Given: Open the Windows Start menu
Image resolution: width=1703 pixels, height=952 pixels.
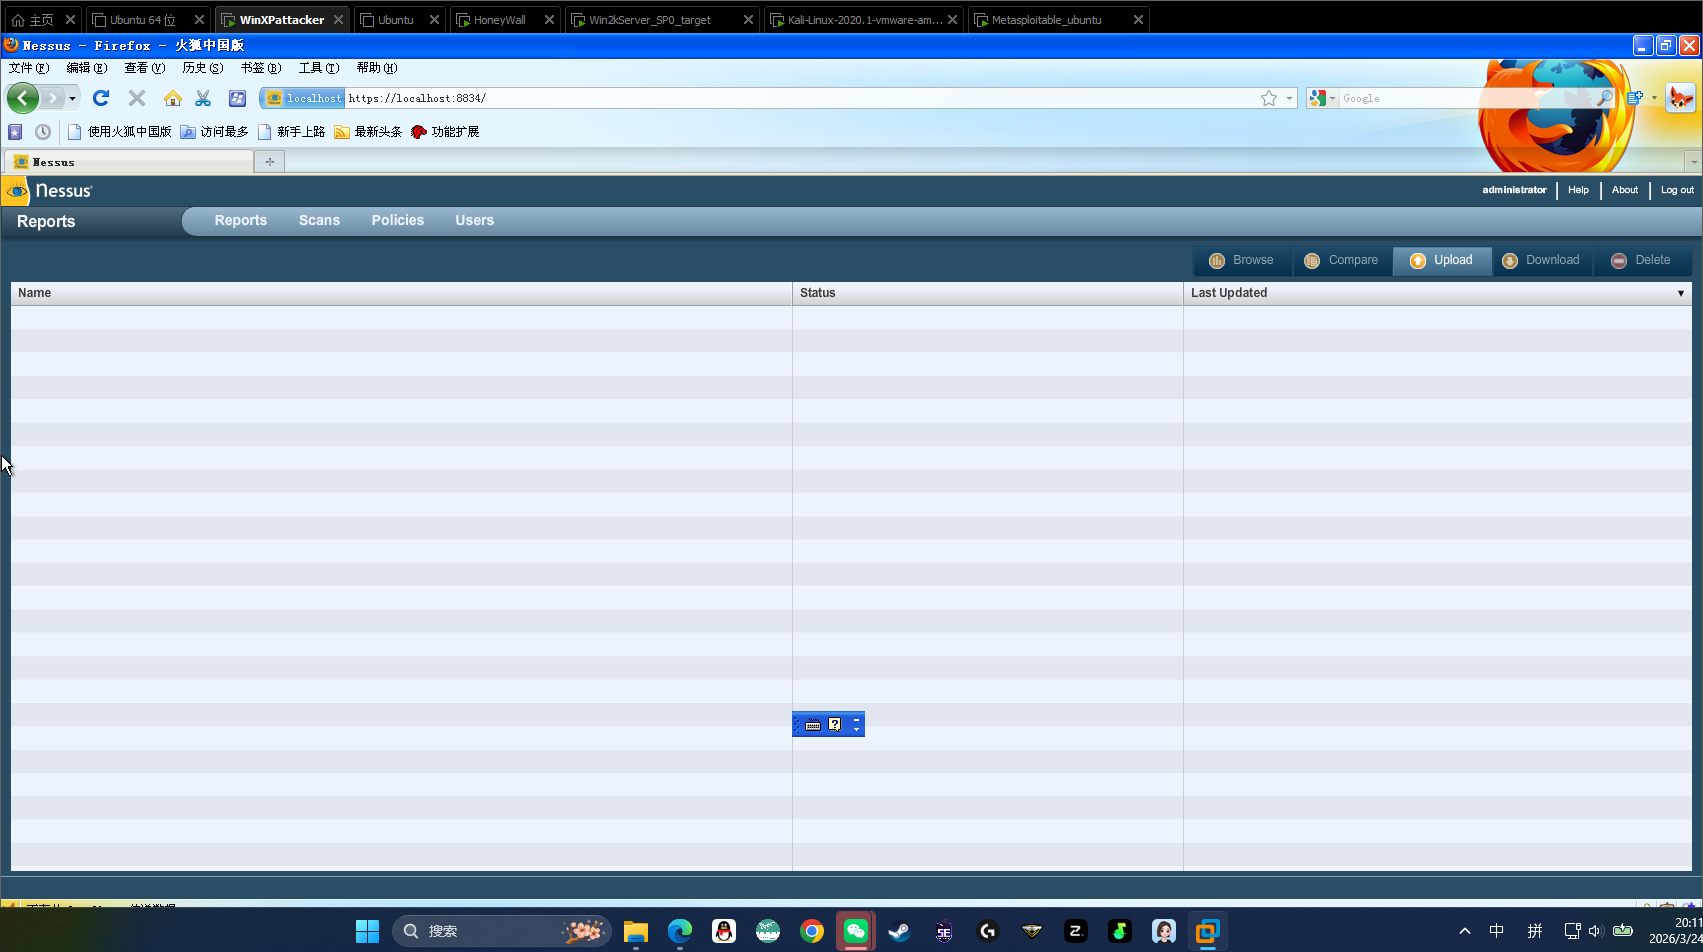Looking at the screenshot, I should pyautogui.click(x=367, y=931).
